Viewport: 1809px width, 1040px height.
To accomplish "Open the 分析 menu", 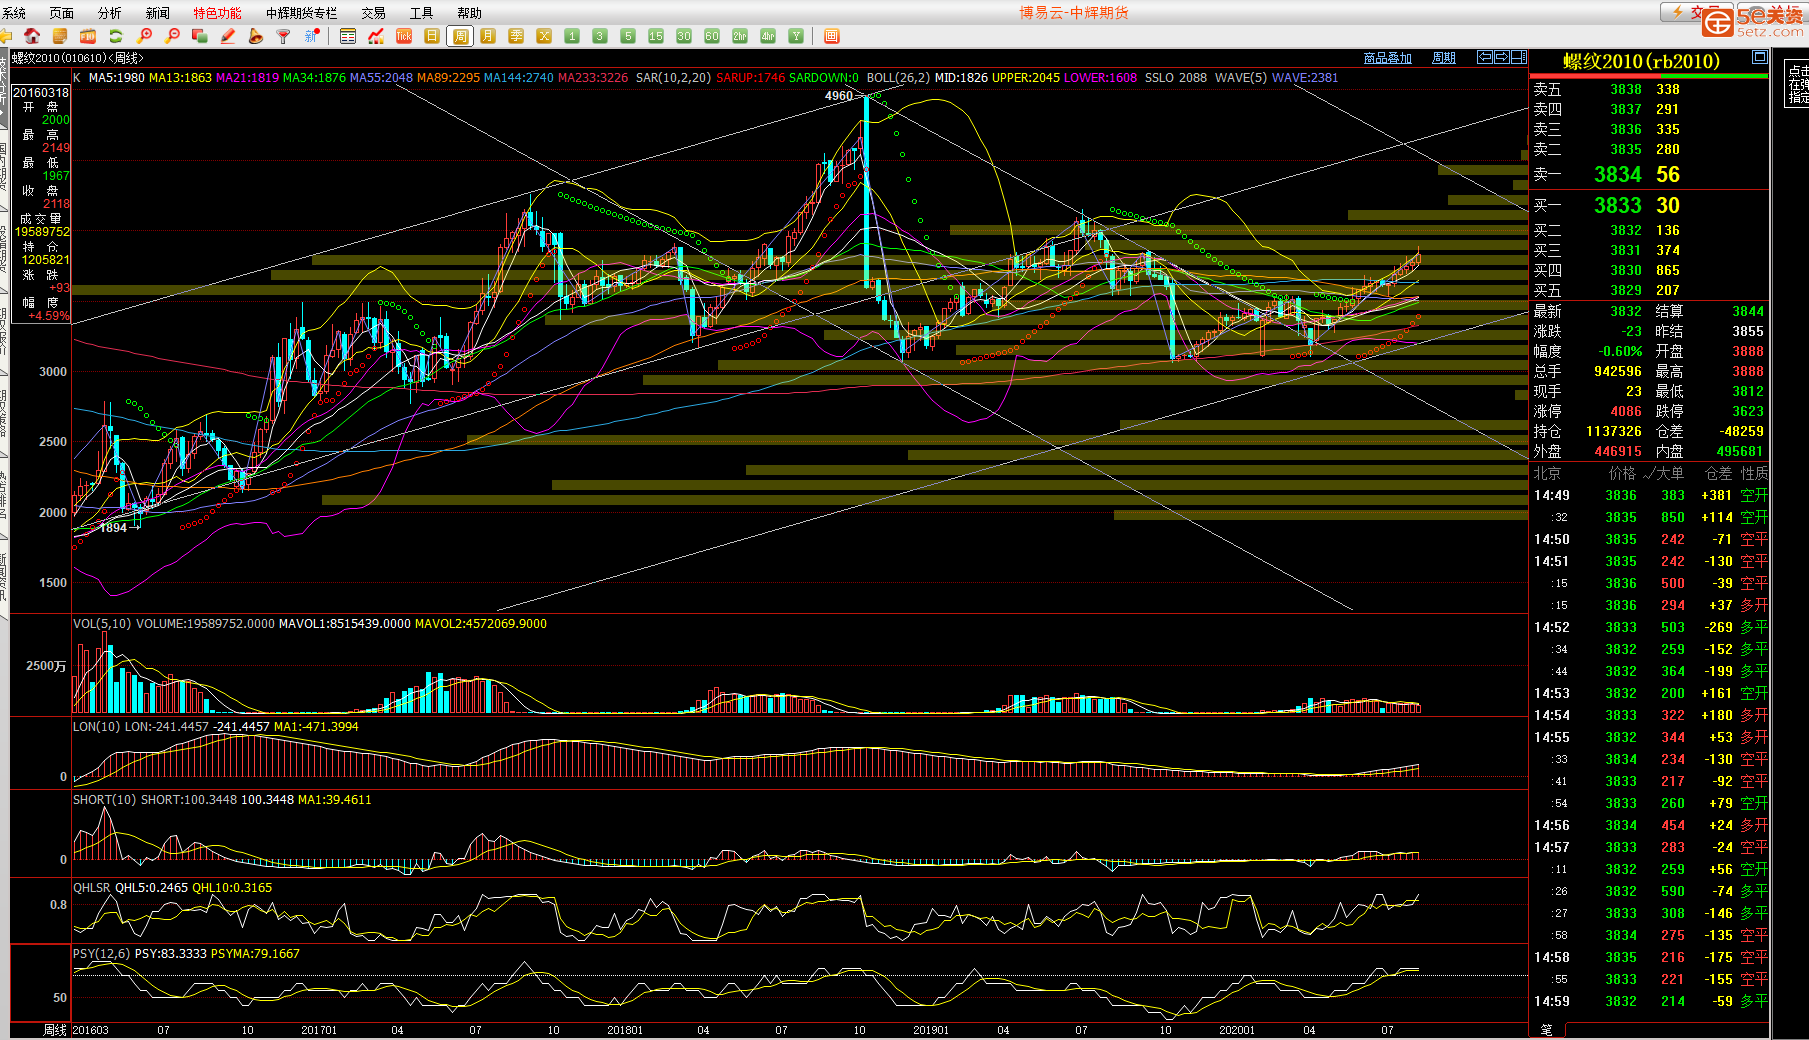I will click(110, 13).
